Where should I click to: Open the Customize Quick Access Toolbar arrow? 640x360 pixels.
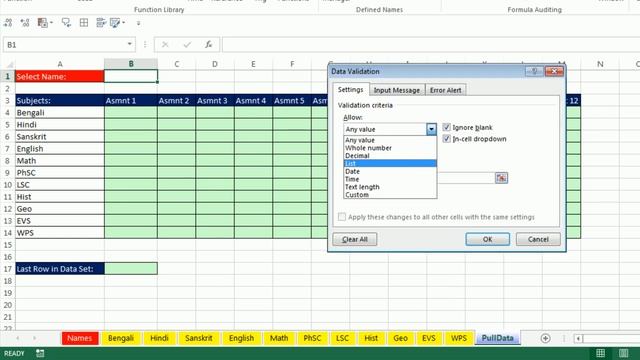[138, 23]
